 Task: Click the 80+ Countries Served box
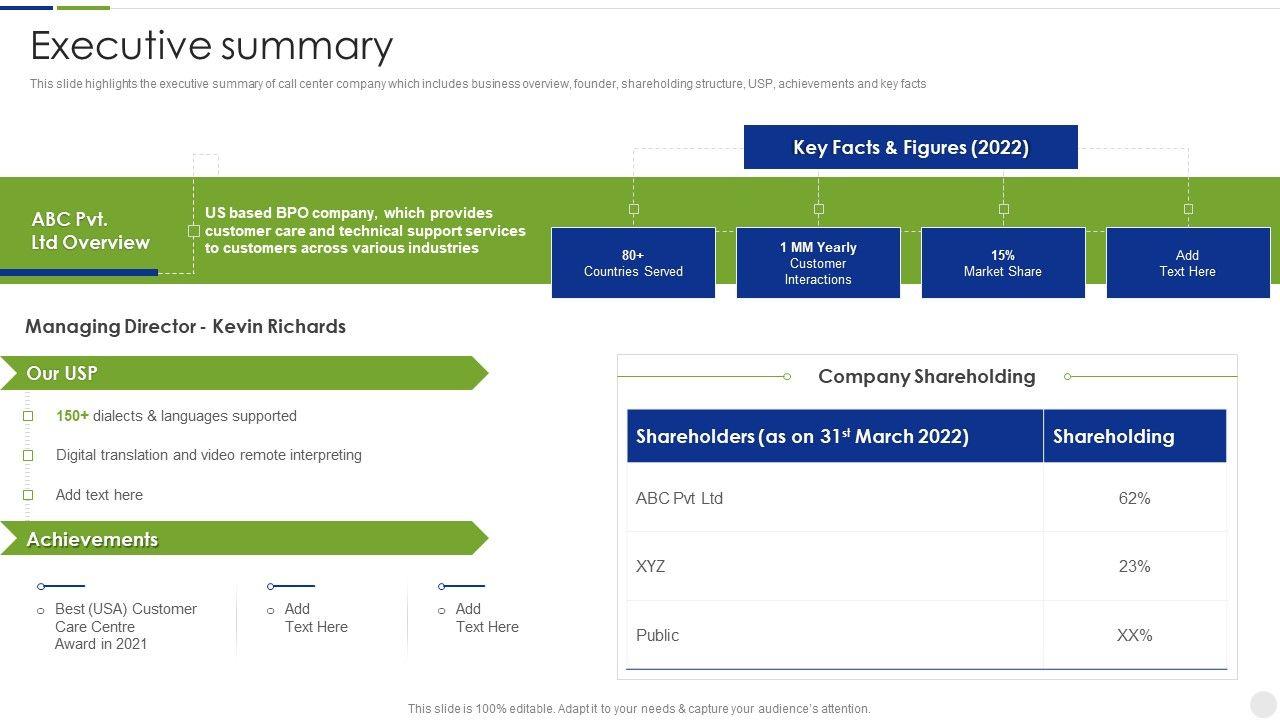633,263
